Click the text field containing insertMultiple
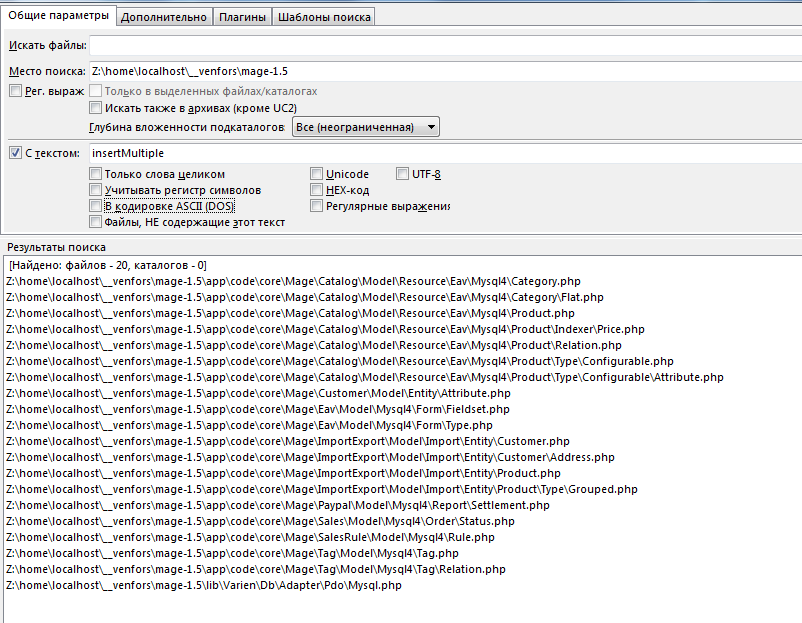This screenshot has height=623, width=802. 445,153
